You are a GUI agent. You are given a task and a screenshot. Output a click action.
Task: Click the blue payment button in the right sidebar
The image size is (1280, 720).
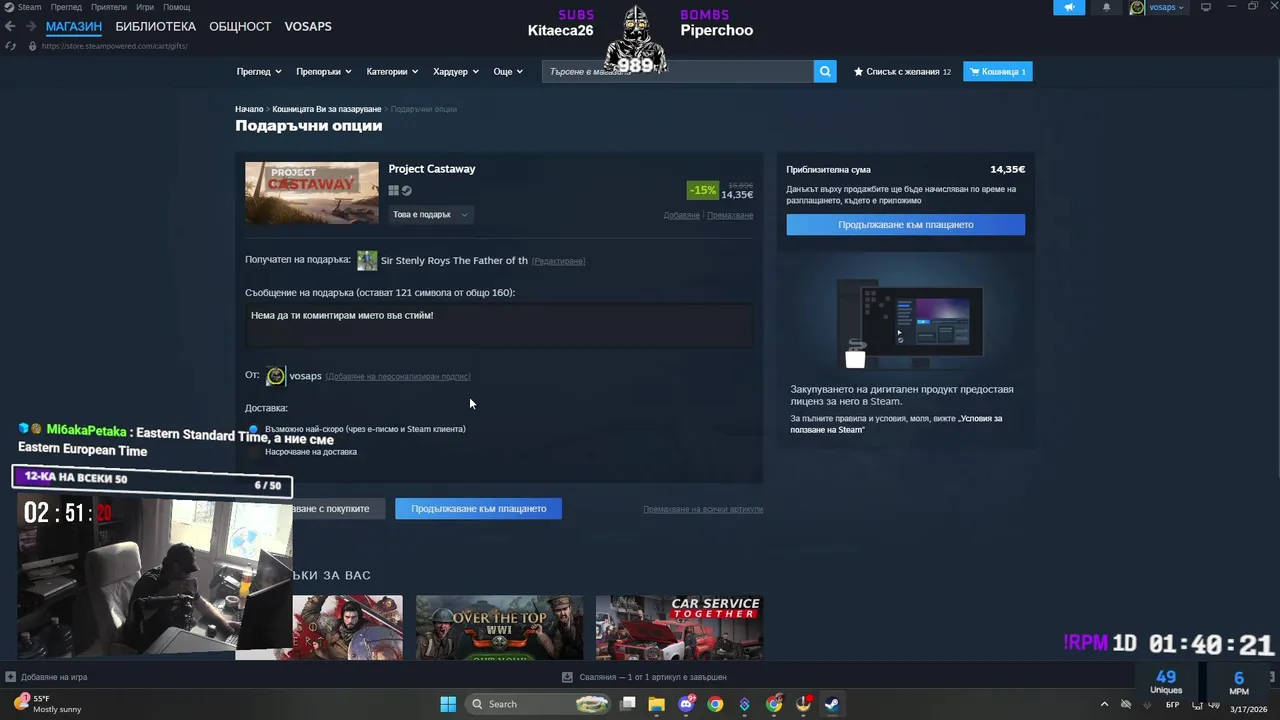(x=905, y=225)
